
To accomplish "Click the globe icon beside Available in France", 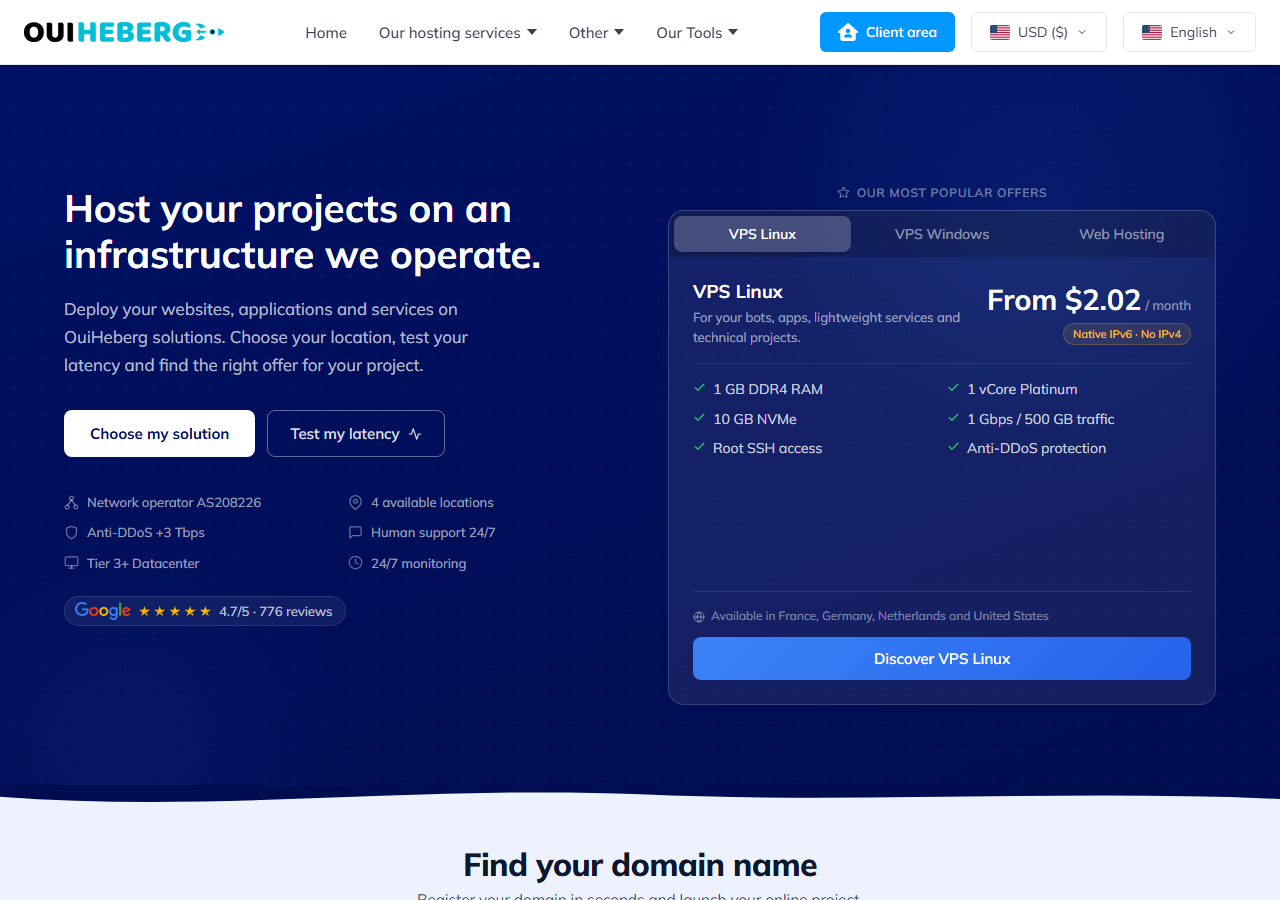I will click(x=699, y=617).
